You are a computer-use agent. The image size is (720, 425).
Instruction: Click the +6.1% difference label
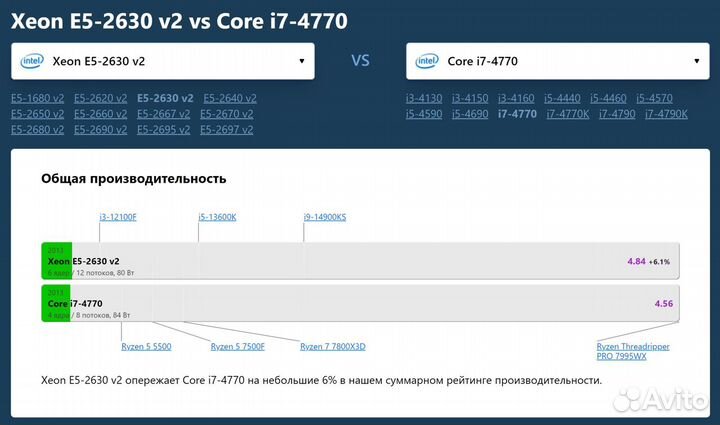pos(659,262)
